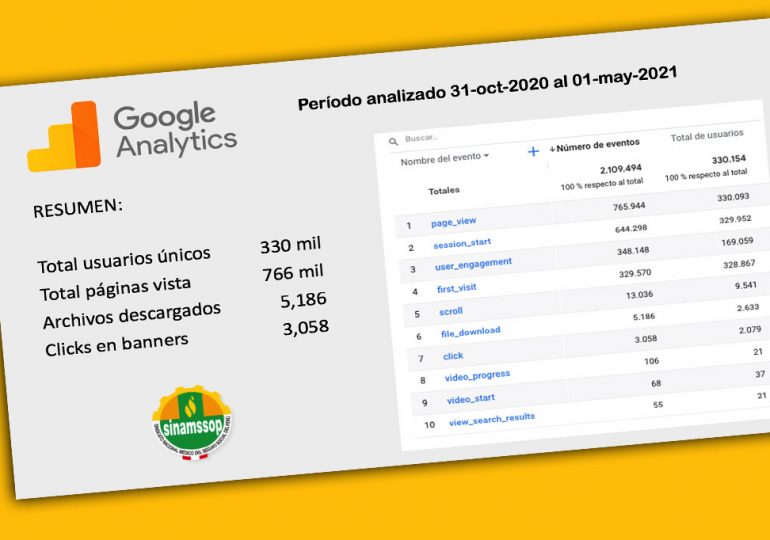Click the Período analizado date heading
The width and height of the screenshot is (770, 540).
(488, 89)
